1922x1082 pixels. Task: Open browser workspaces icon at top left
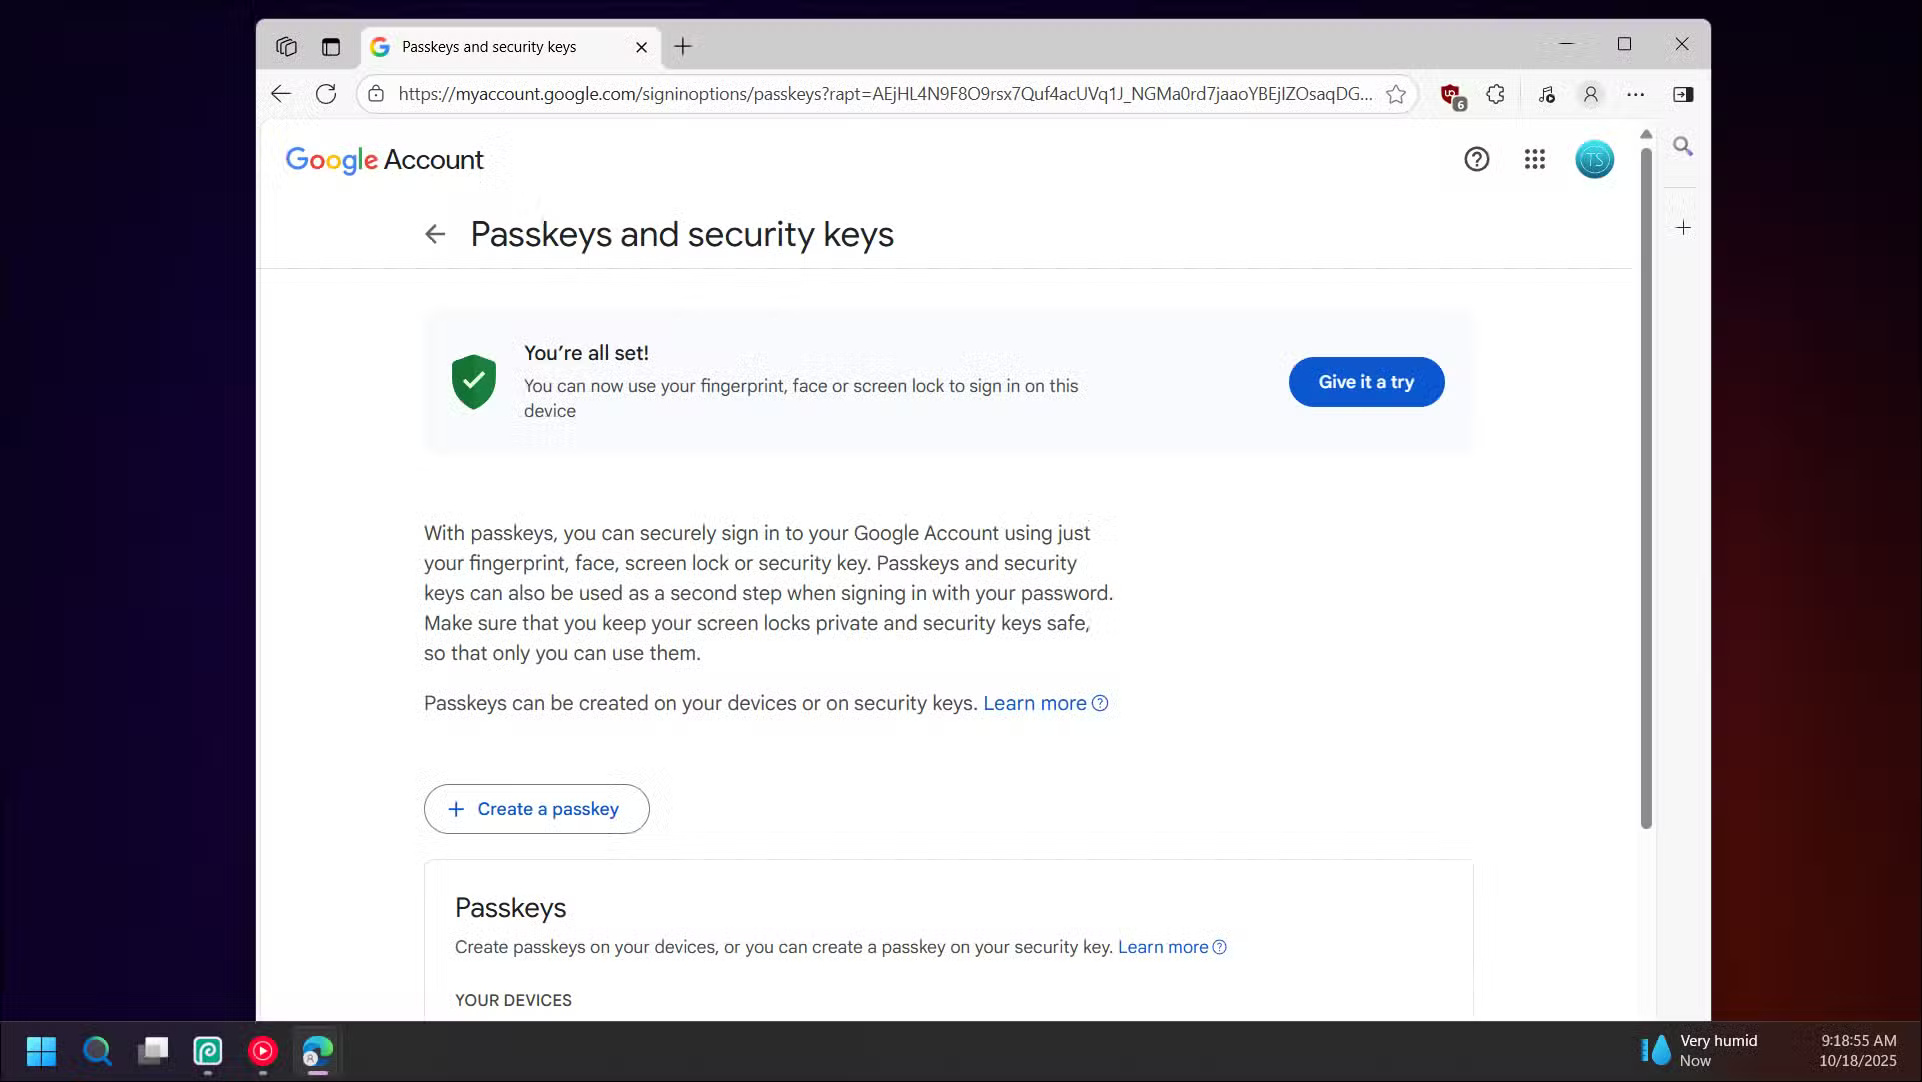pos(286,46)
